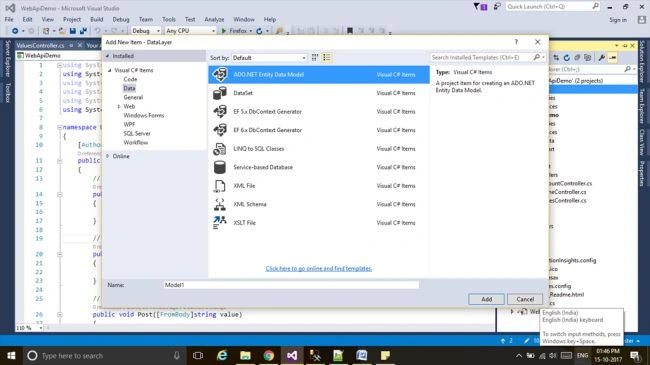This screenshot has height=365, width=650.
Task: Choose the DataSet template icon
Action: coord(219,93)
